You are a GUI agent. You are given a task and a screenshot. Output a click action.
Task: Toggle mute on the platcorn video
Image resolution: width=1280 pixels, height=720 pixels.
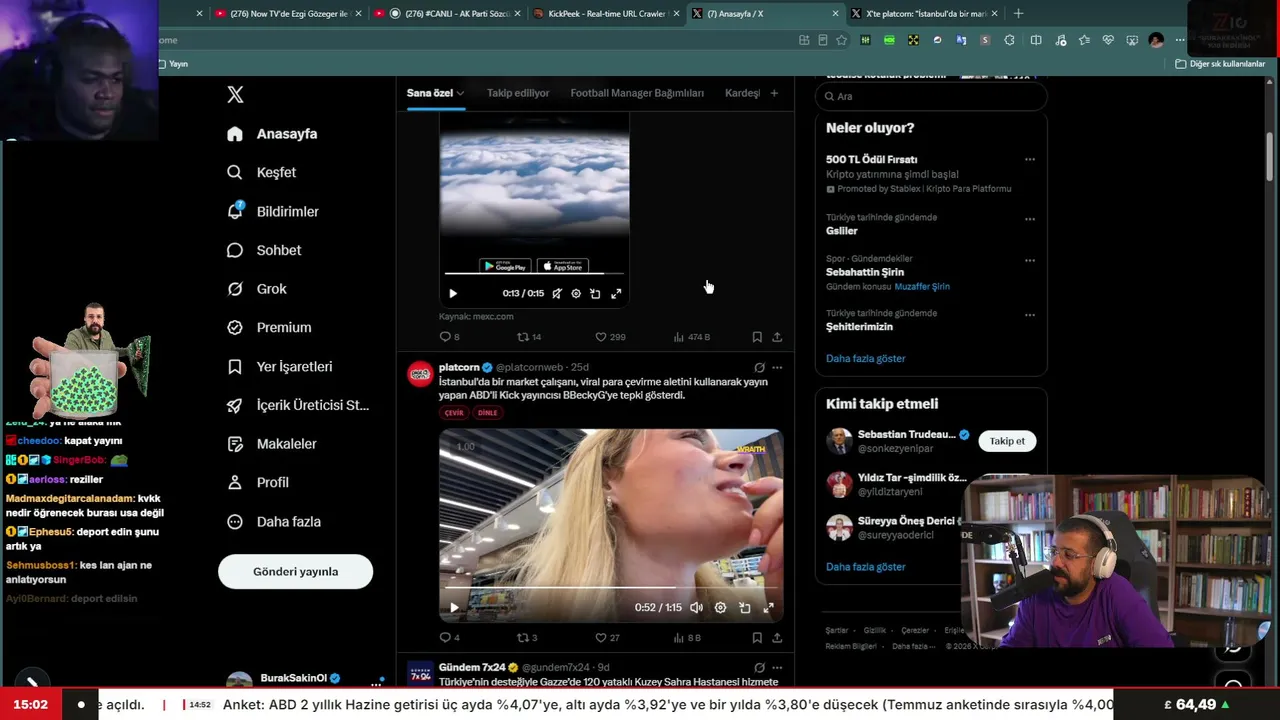[696, 607]
